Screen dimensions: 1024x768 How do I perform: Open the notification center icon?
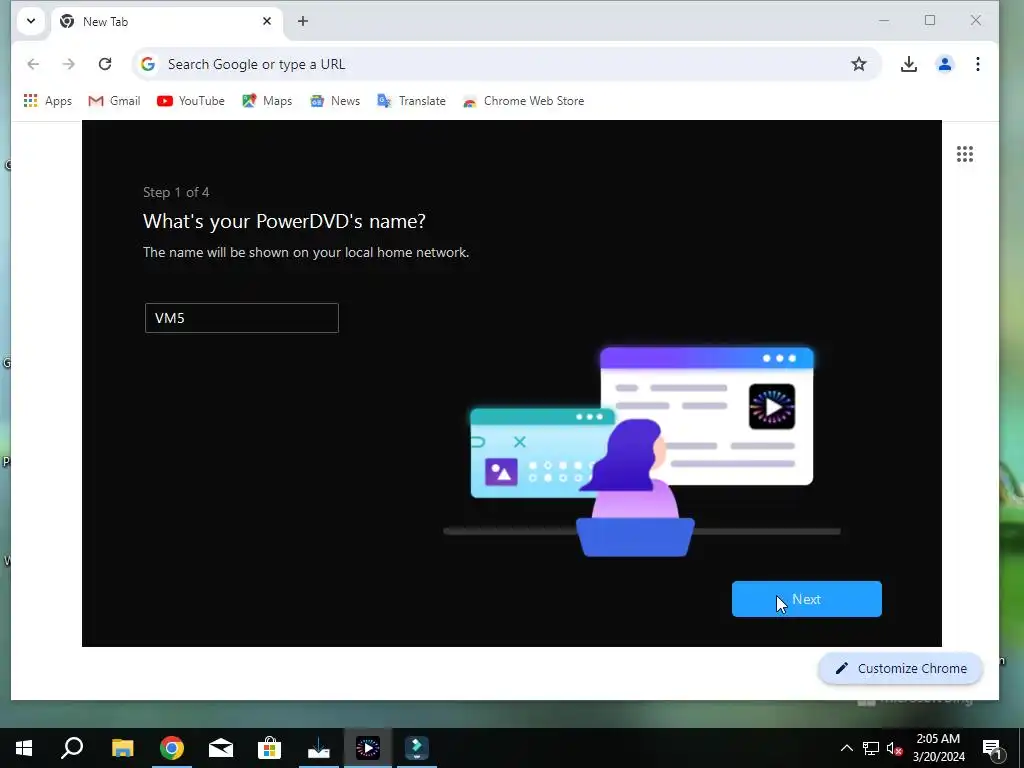point(992,748)
